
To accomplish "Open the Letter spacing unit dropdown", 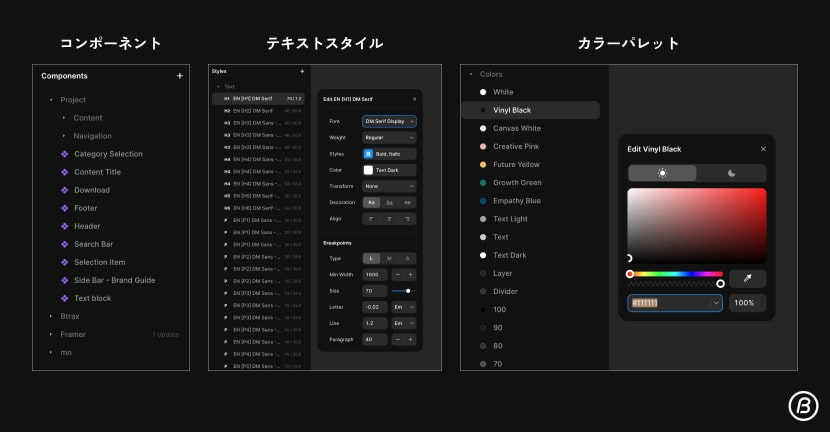I will coord(404,307).
